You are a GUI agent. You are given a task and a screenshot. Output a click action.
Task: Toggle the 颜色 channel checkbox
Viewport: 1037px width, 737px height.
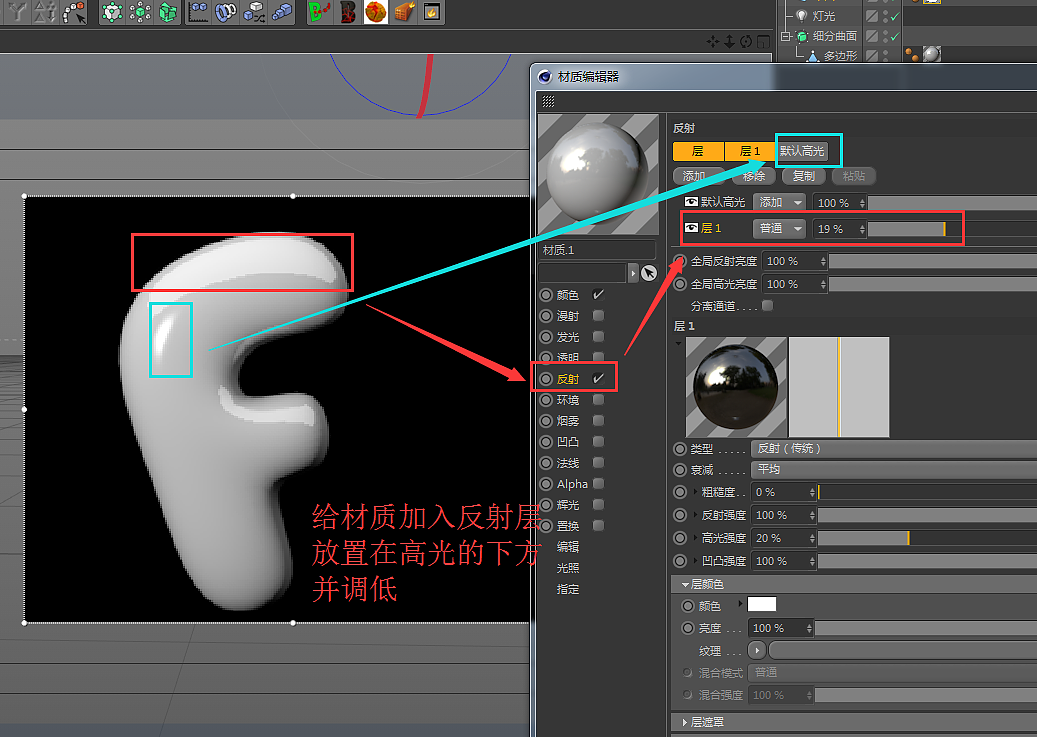[x=599, y=294]
